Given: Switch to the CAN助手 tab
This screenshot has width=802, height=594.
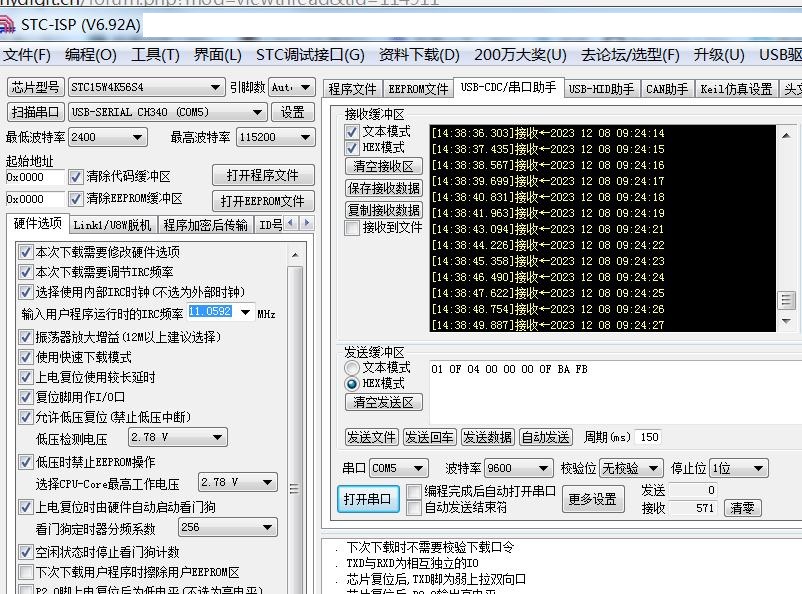Looking at the screenshot, I should coord(666,89).
